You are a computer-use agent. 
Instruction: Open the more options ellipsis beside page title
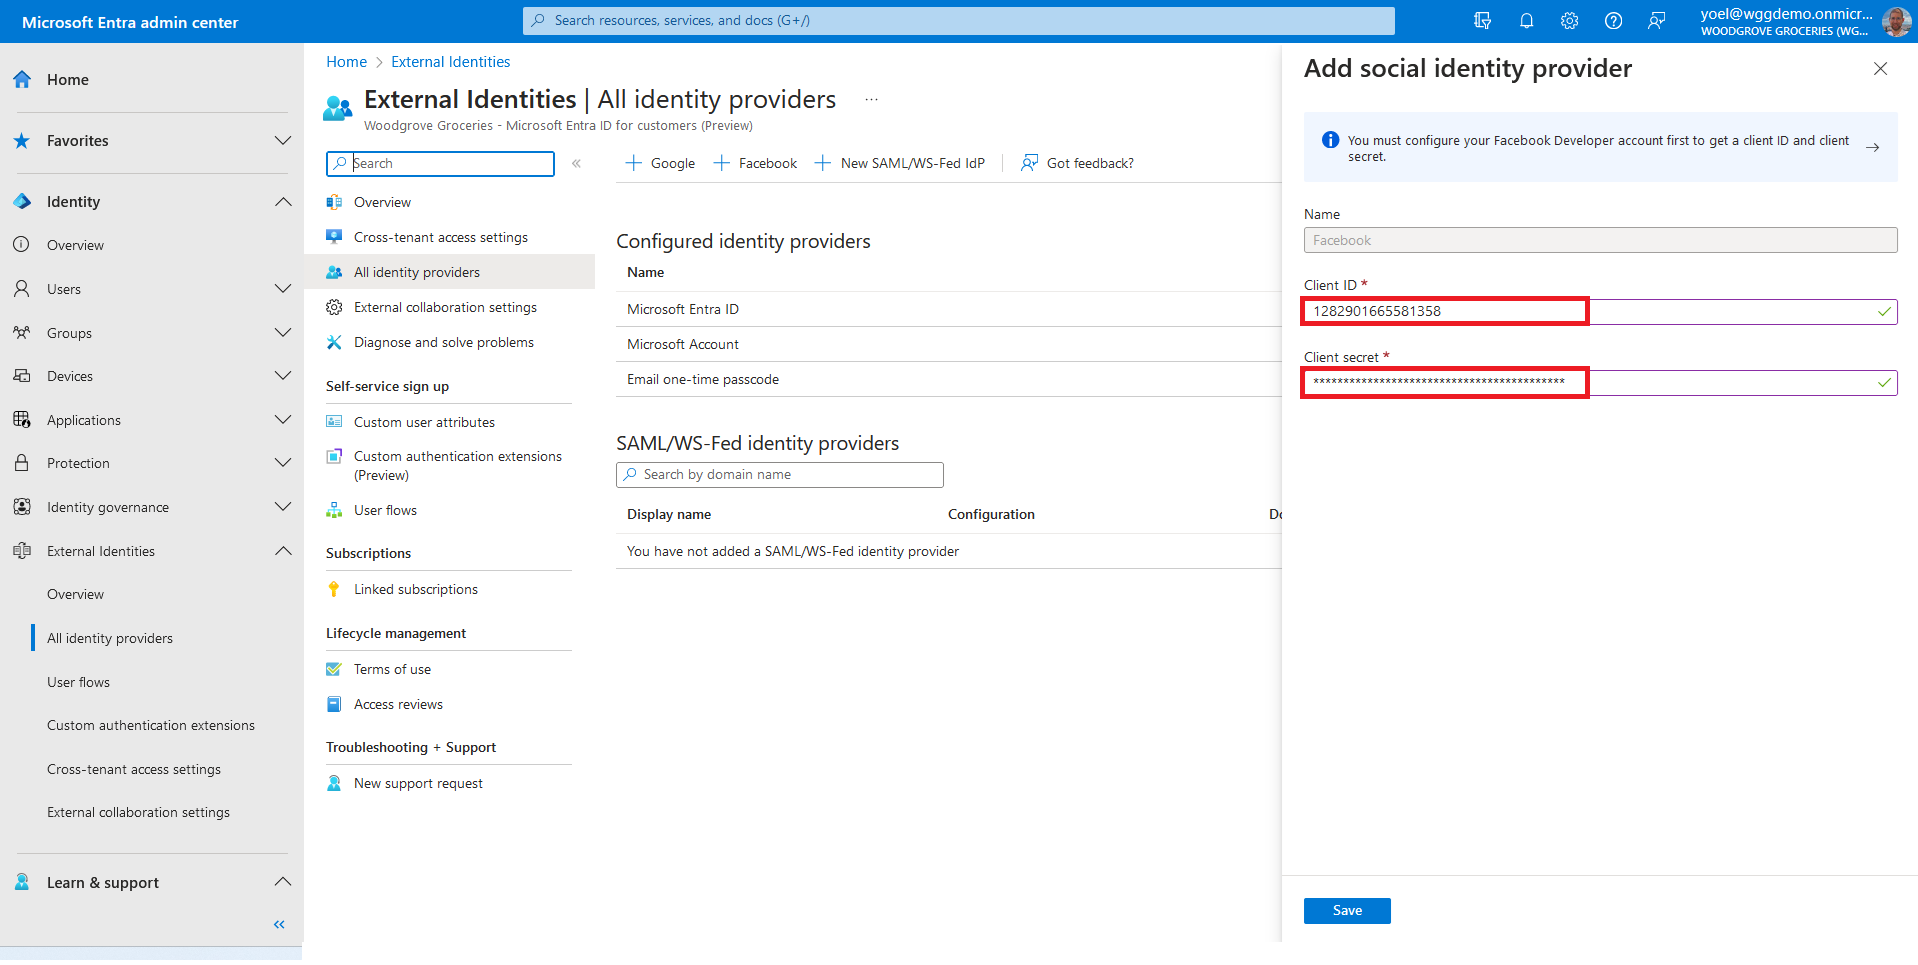pos(871,100)
